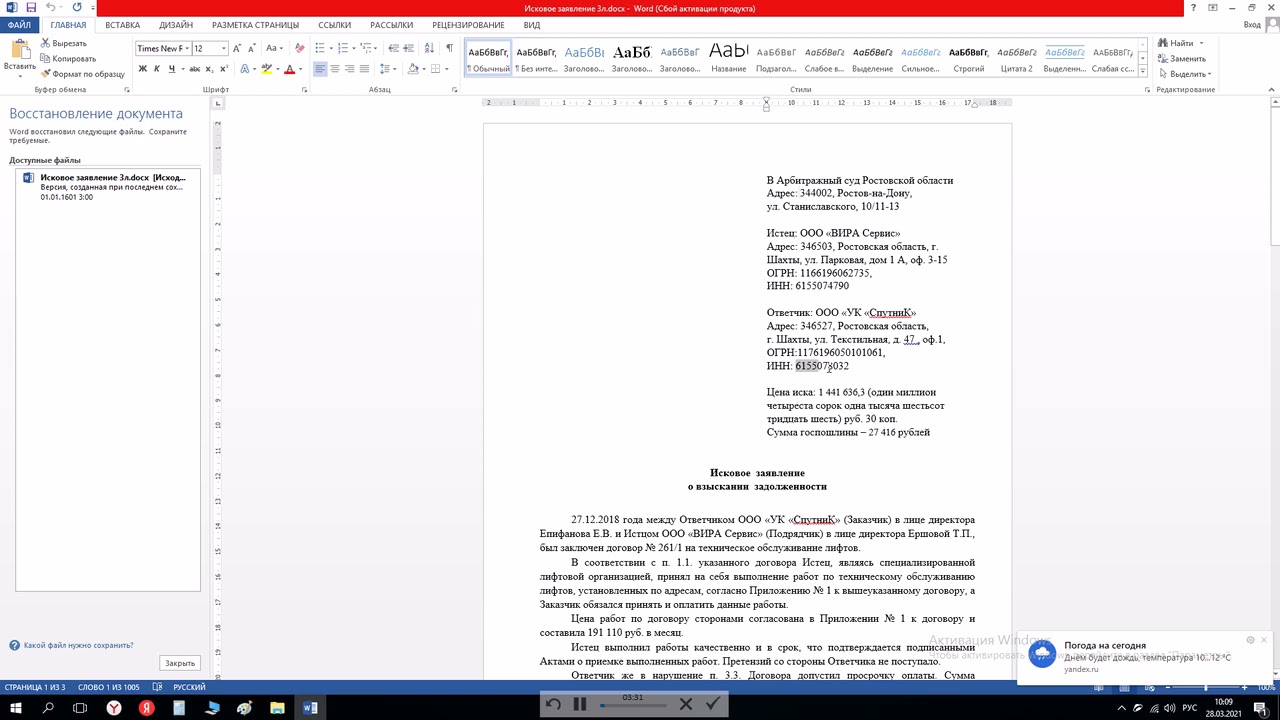This screenshot has height=720, width=1280.
Task: Increase paragraph indent
Action: click(x=409, y=48)
